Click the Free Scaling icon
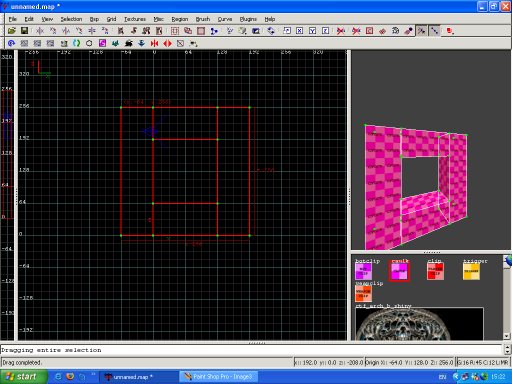The height and width of the screenshot is (384, 512). tap(287, 31)
